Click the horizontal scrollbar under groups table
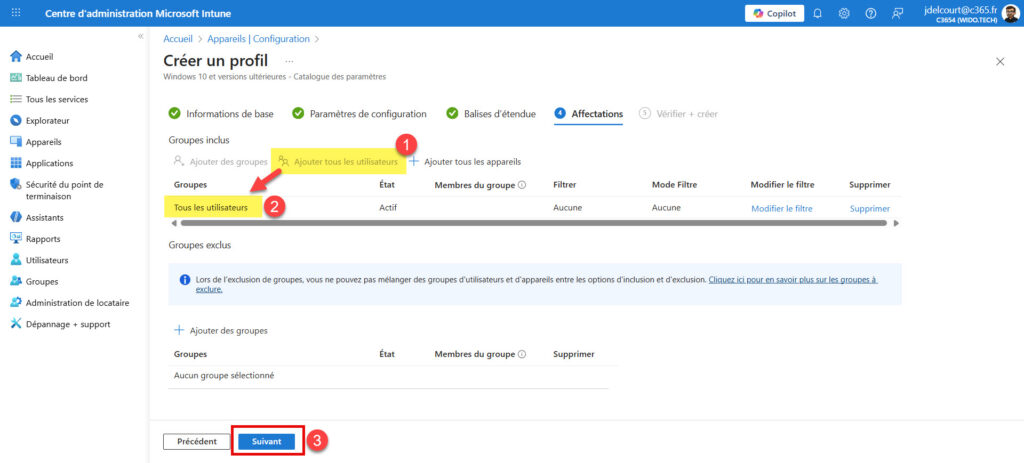This screenshot has width=1024, height=463. (530, 223)
